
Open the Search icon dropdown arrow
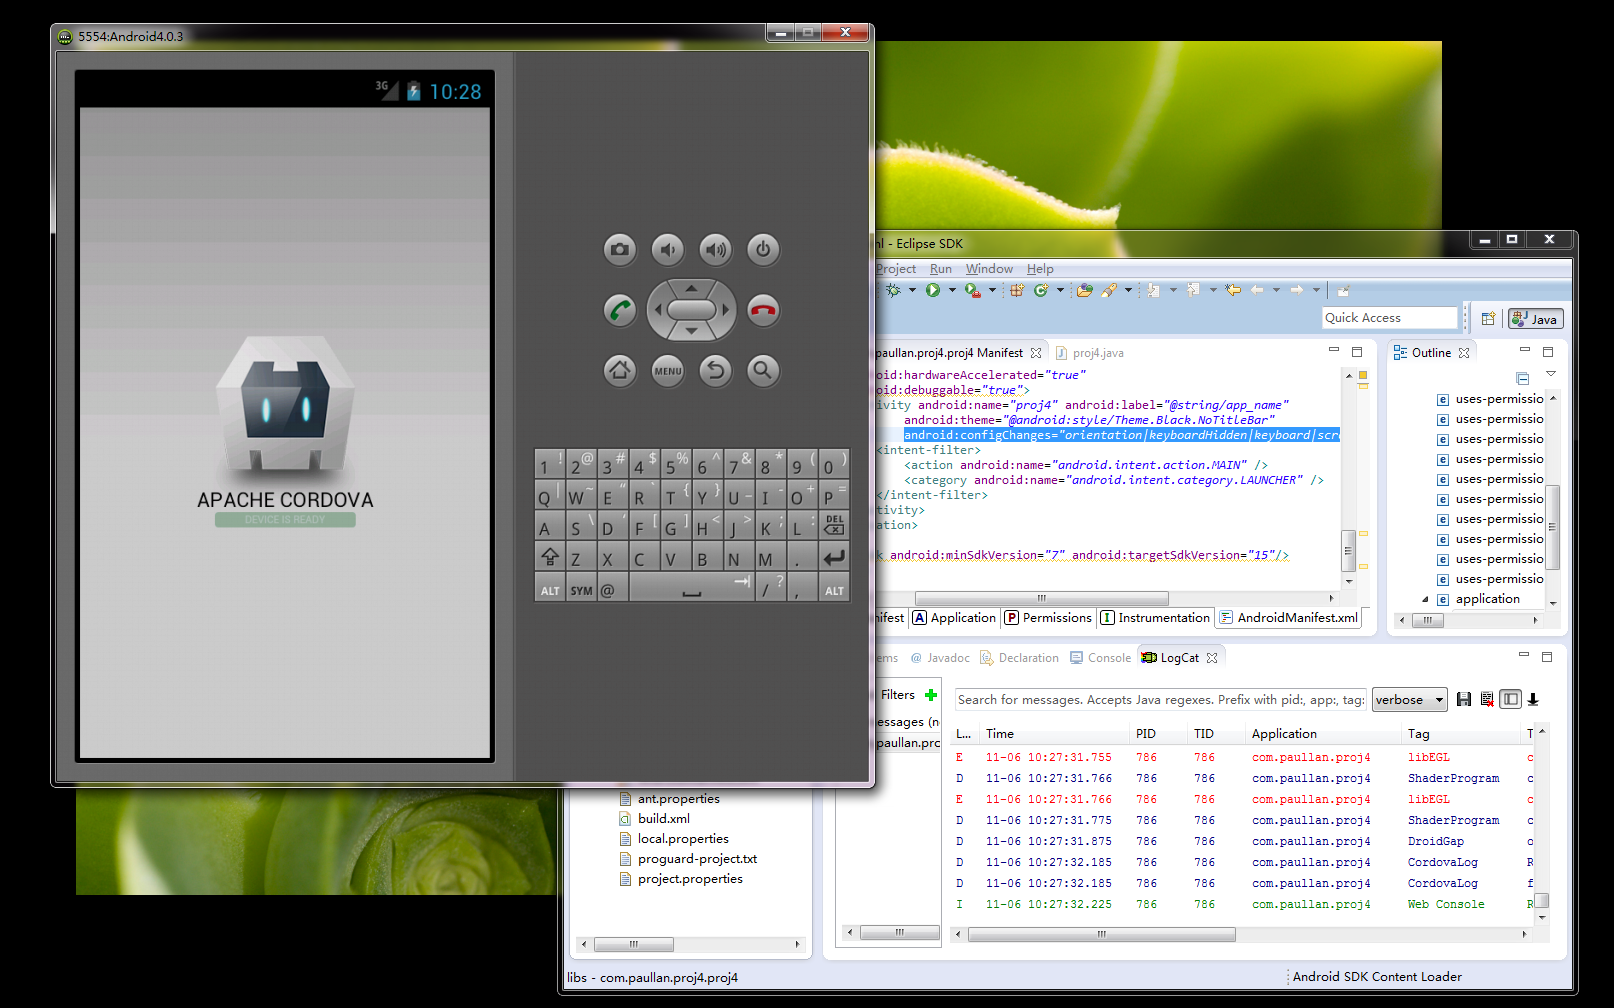point(1128,290)
